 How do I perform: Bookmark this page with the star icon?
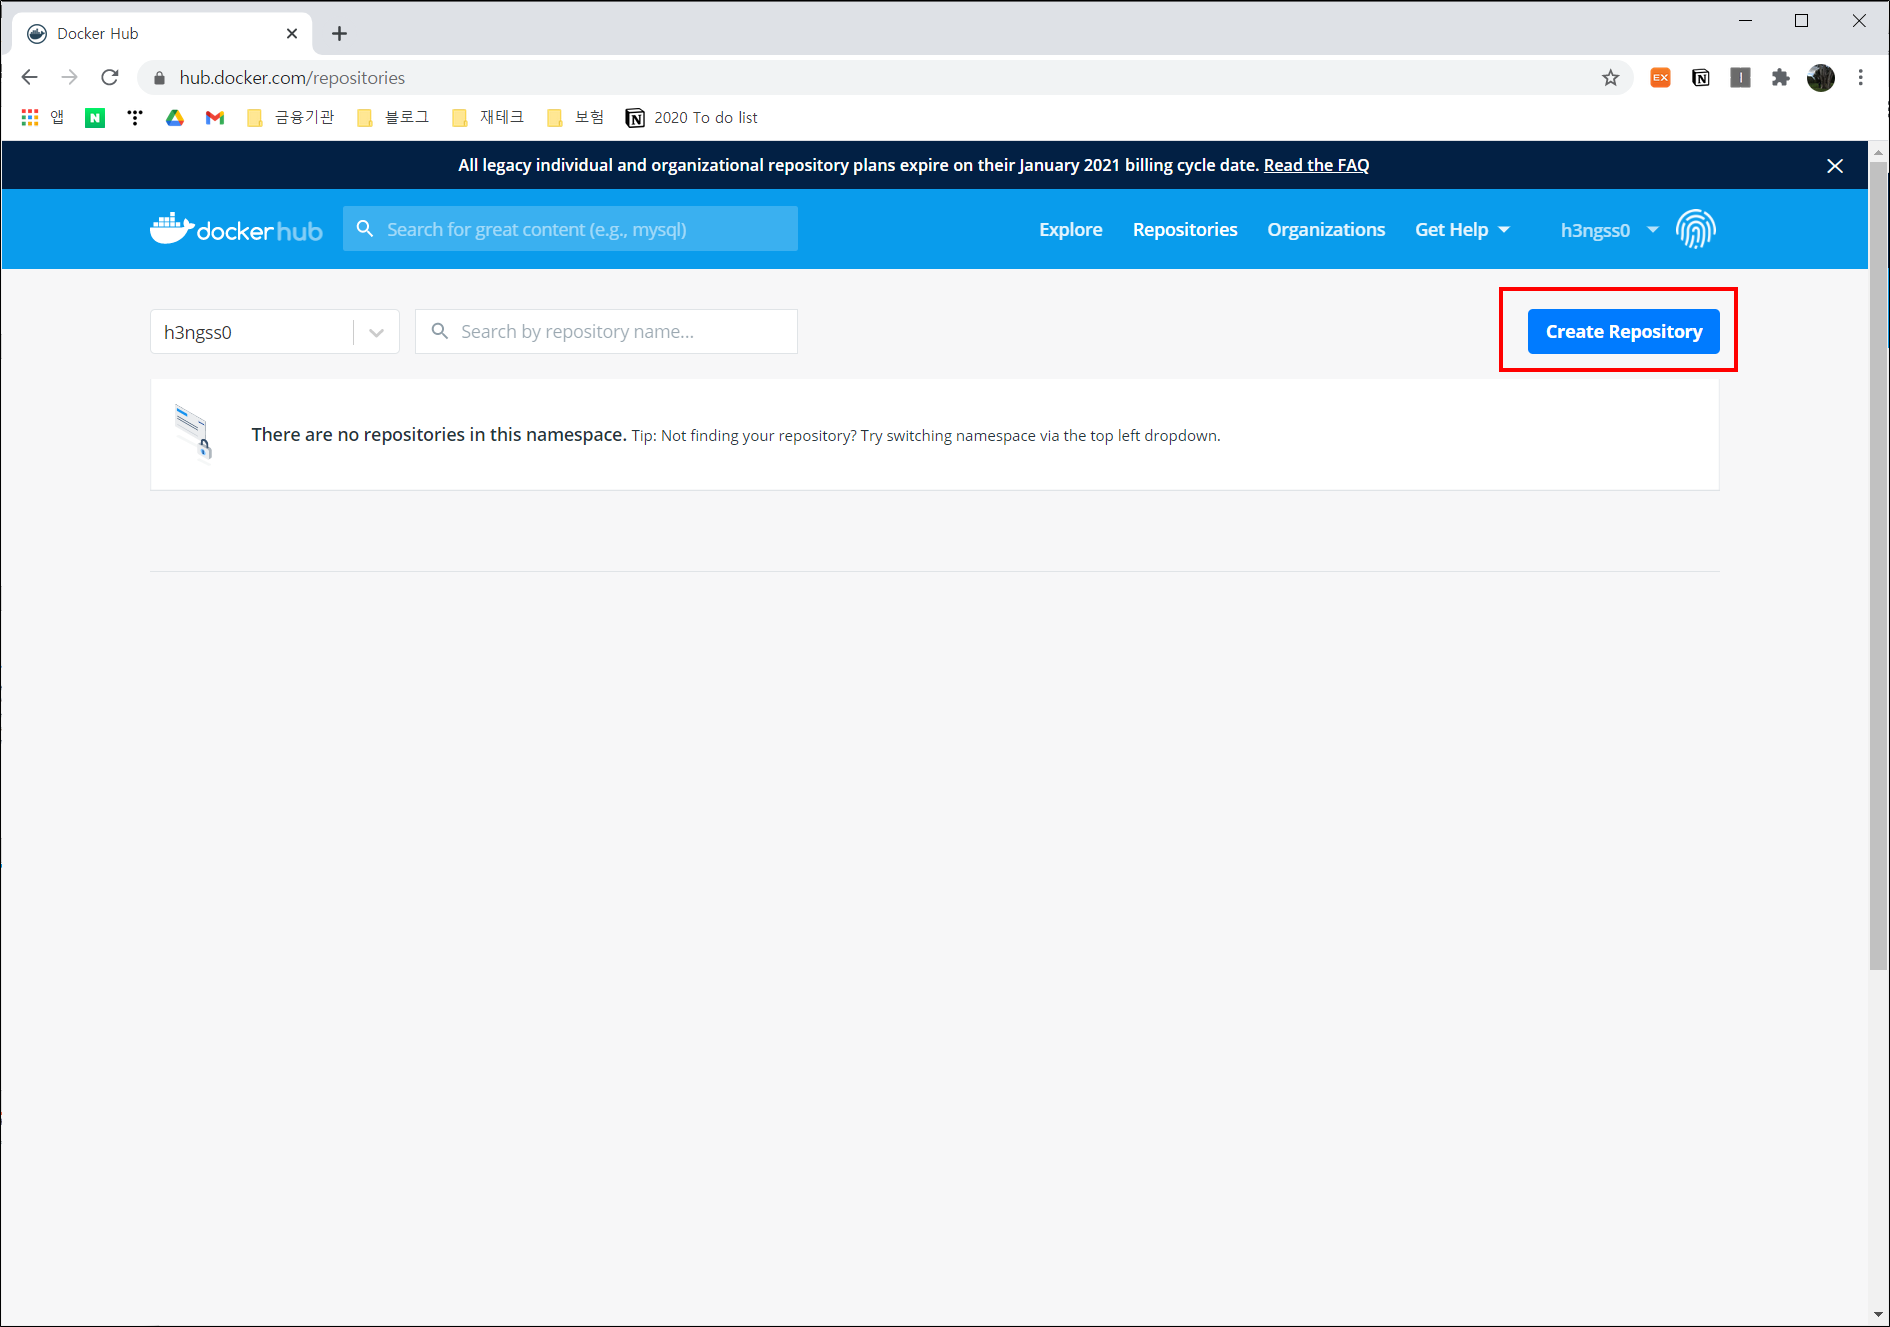pos(1610,77)
